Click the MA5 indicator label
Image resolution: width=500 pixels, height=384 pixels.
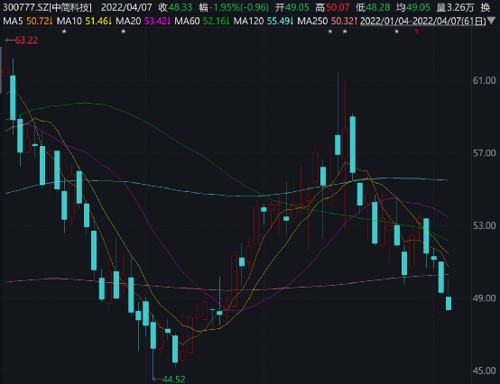pos(13,21)
